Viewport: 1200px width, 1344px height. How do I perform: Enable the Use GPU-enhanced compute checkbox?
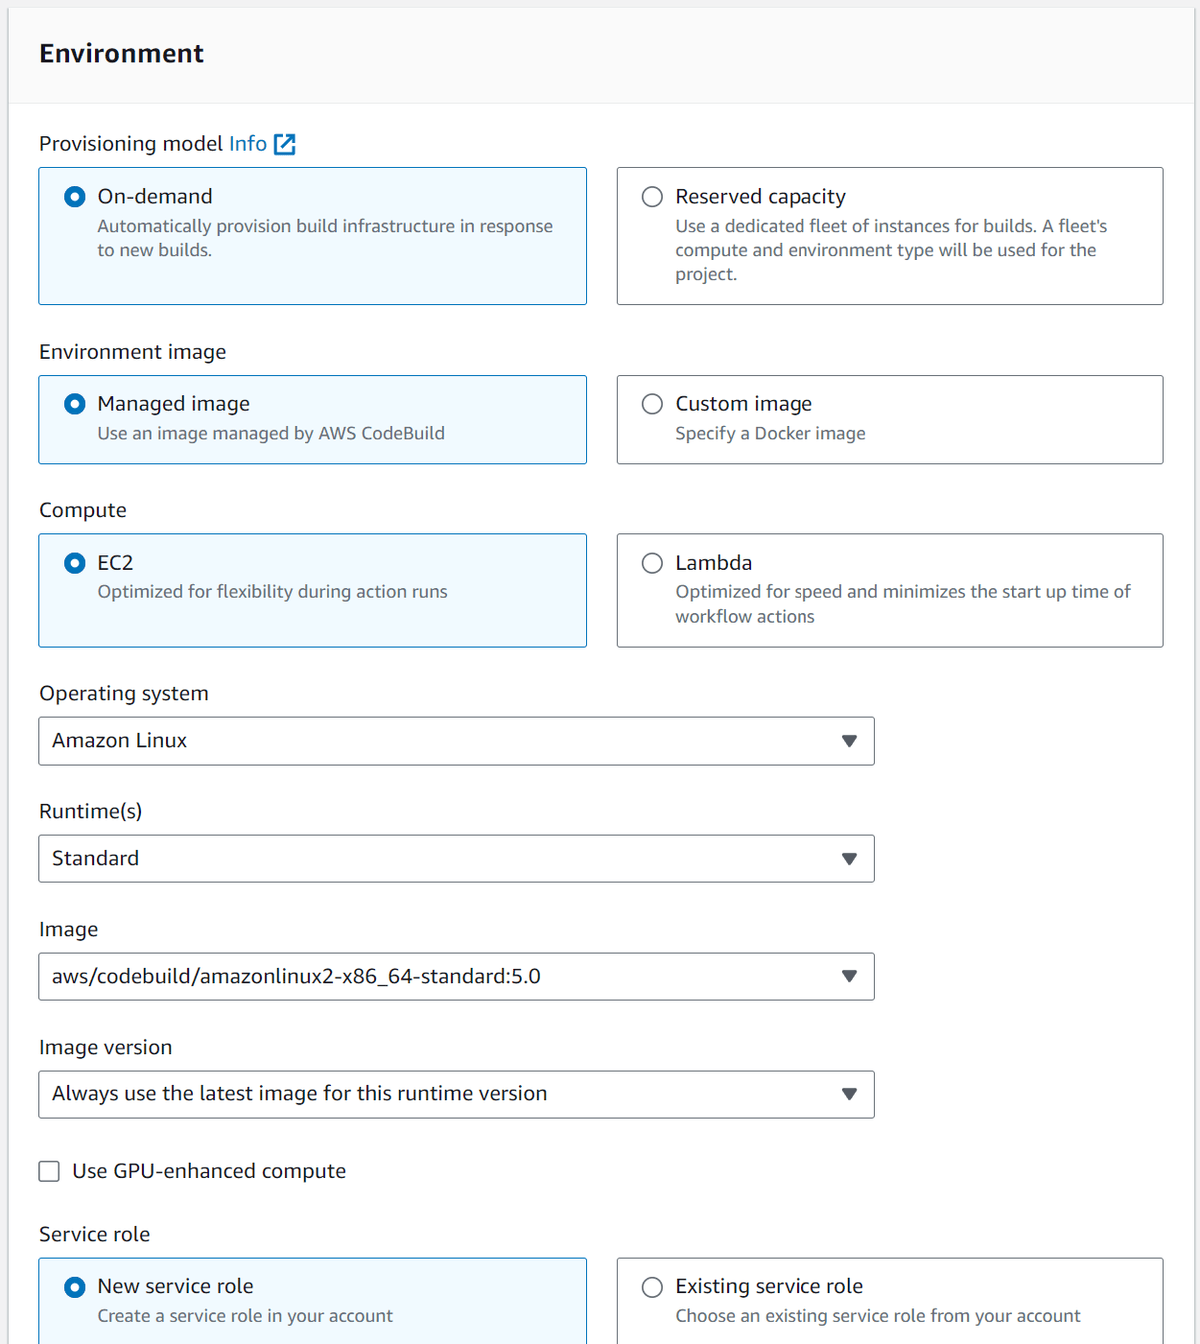pos(49,1171)
